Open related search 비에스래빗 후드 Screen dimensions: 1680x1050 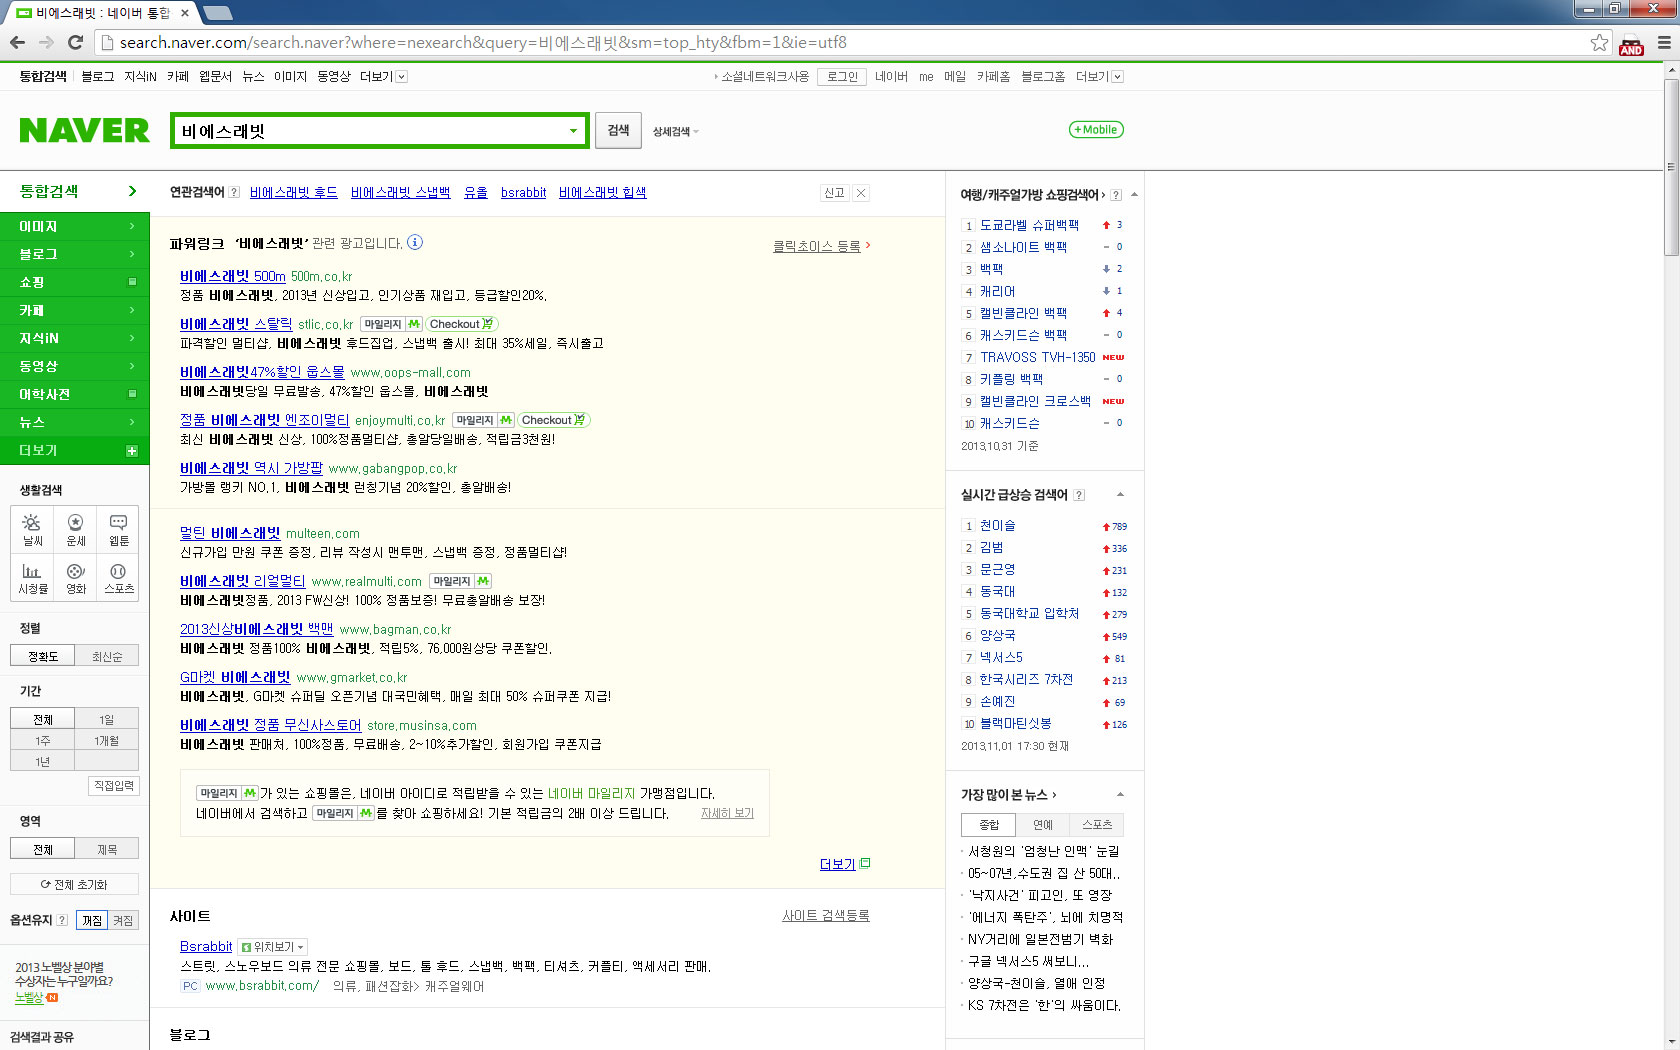293,192
